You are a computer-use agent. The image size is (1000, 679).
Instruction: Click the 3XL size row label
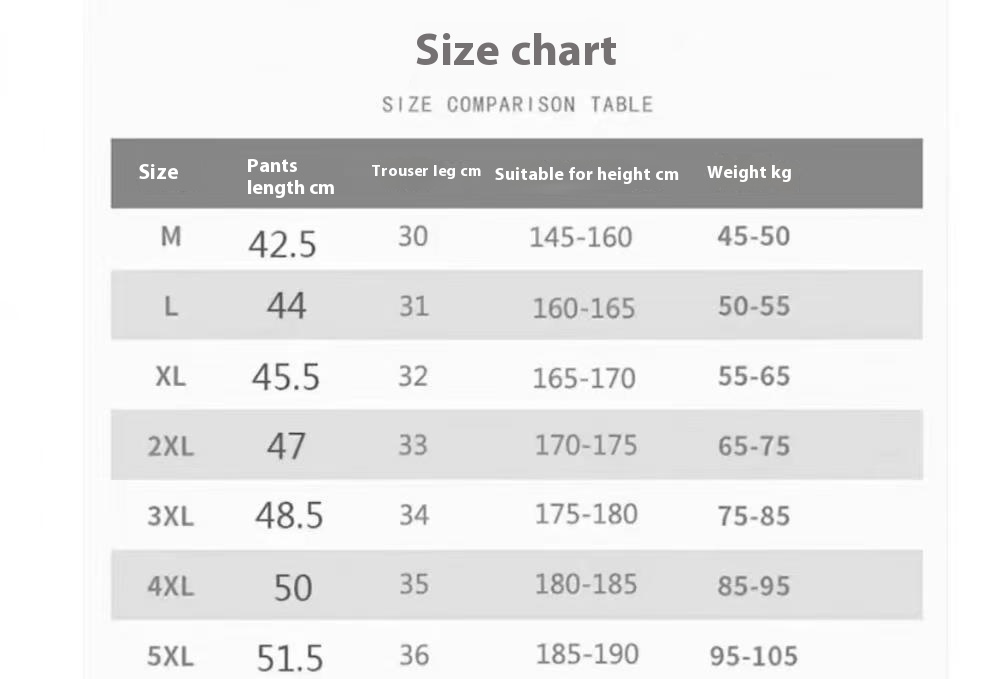(x=171, y=516)
